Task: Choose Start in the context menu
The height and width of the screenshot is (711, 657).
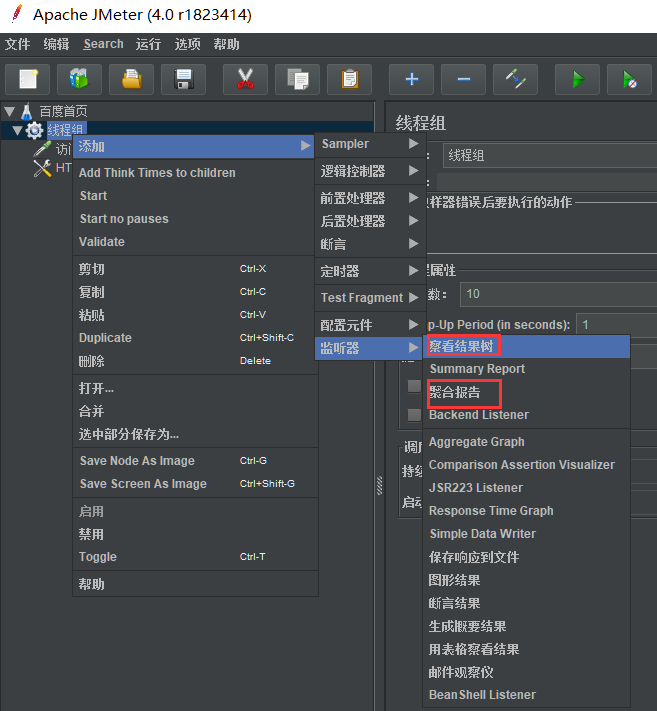Action: tap(195, 196)
